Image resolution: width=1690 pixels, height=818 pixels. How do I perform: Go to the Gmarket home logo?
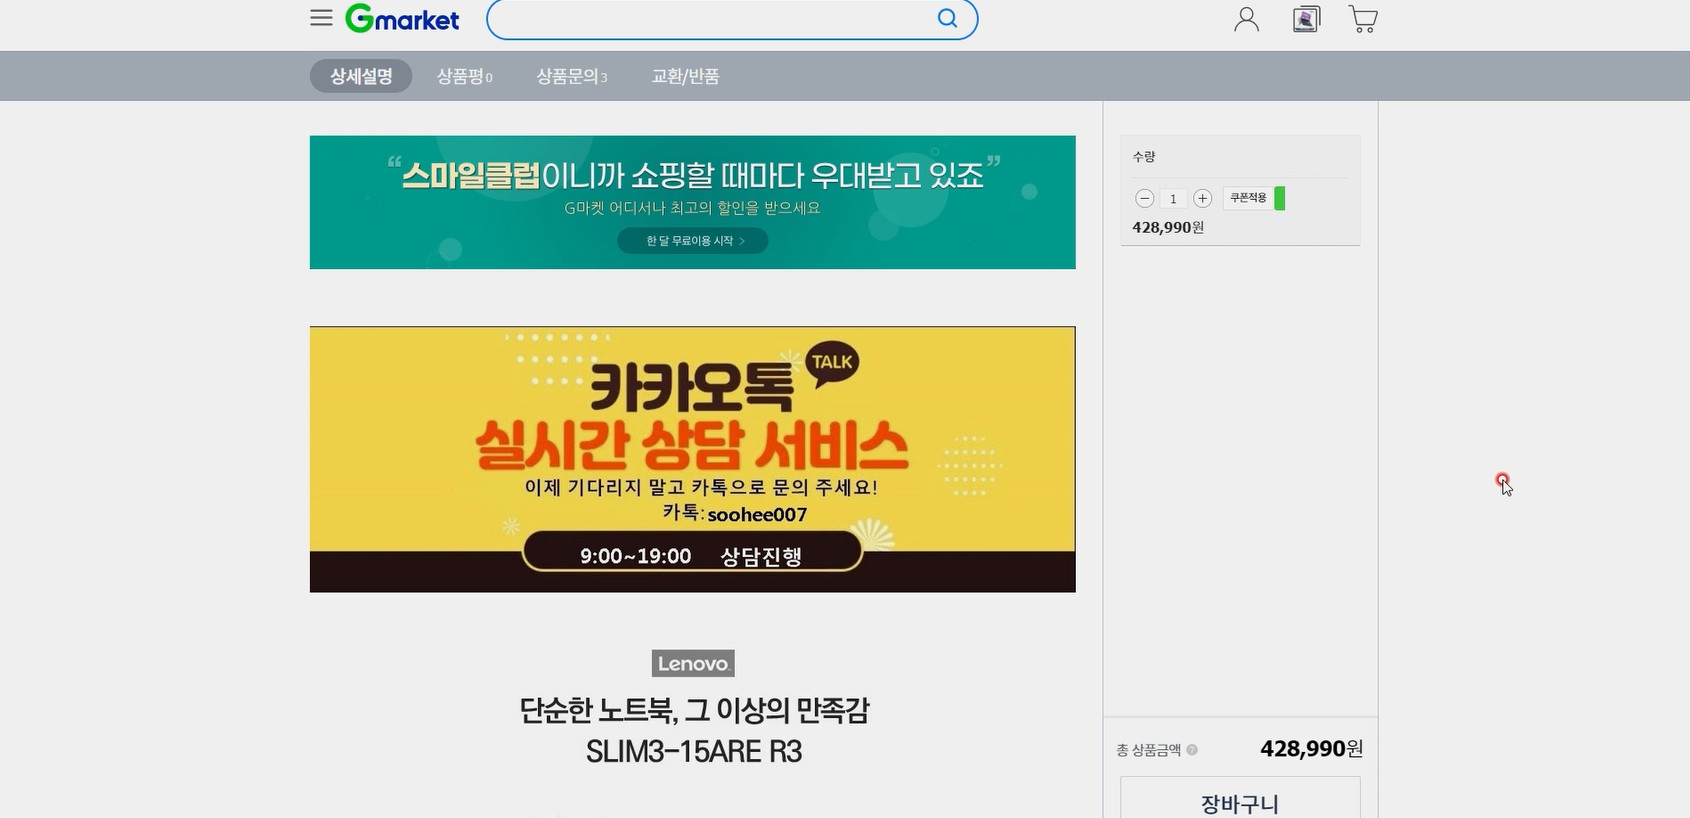(402, 19)
